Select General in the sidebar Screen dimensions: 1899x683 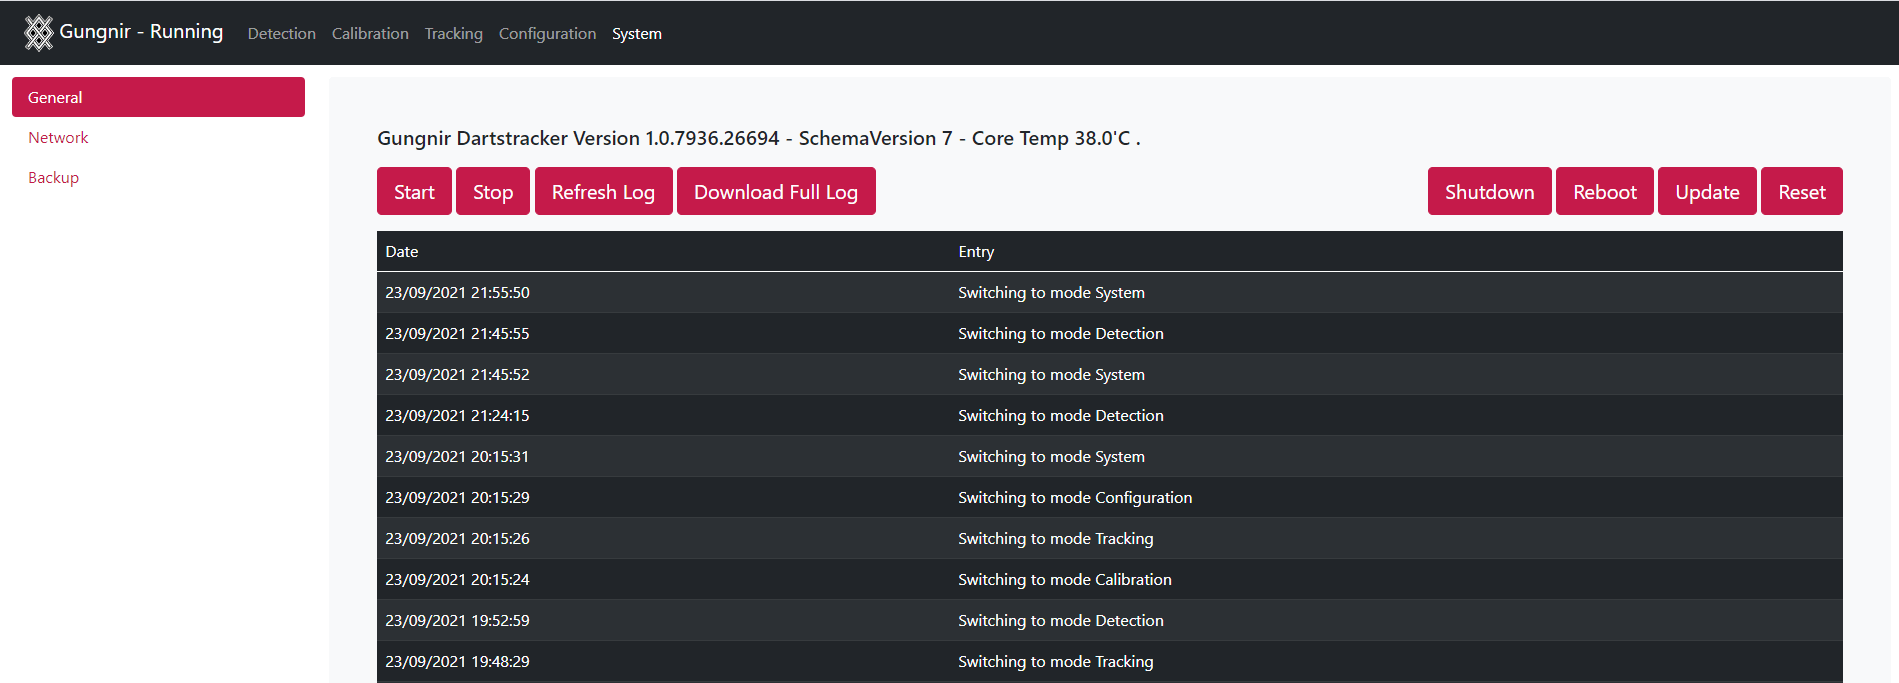click(x=158, y=97)
